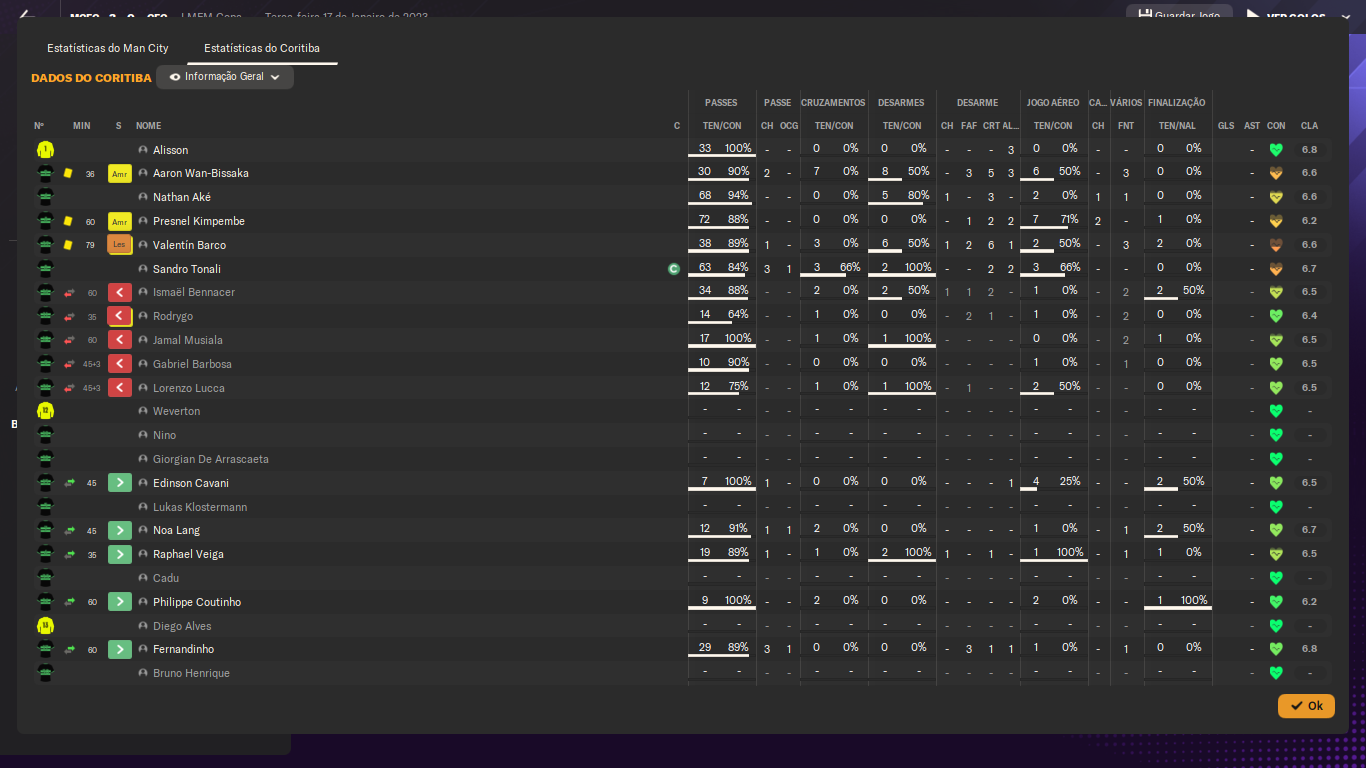
Task: Click the Ver Golos button
Action: click(1295, 16)
